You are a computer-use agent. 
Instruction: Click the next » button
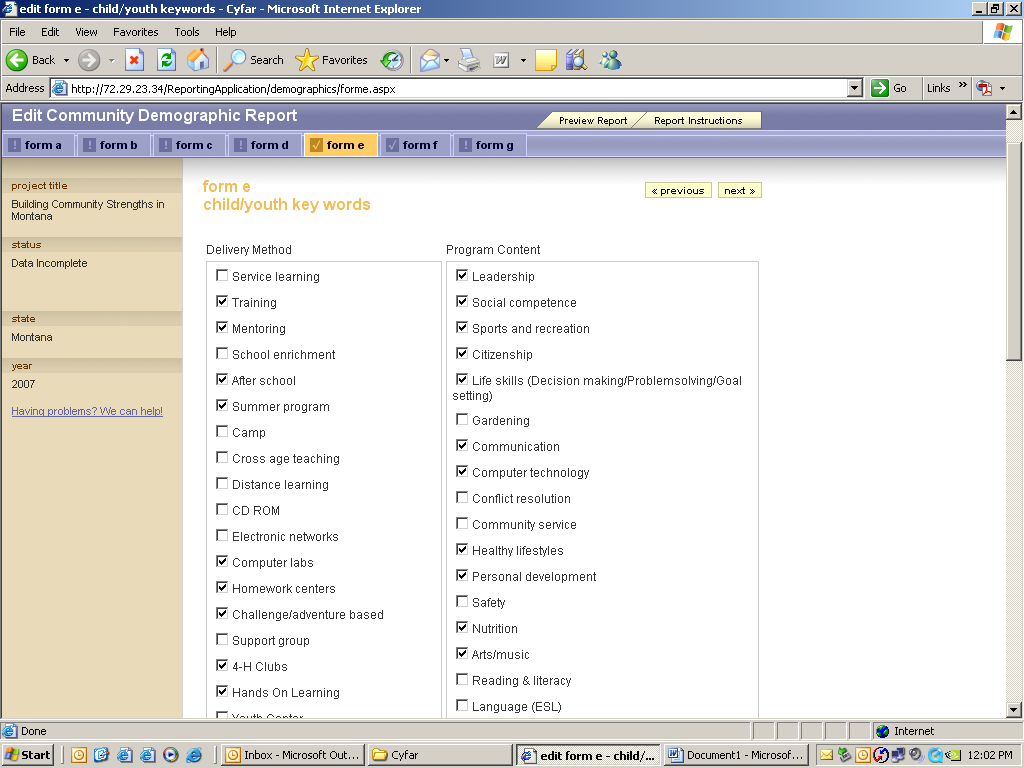click(x=739, y=190)
